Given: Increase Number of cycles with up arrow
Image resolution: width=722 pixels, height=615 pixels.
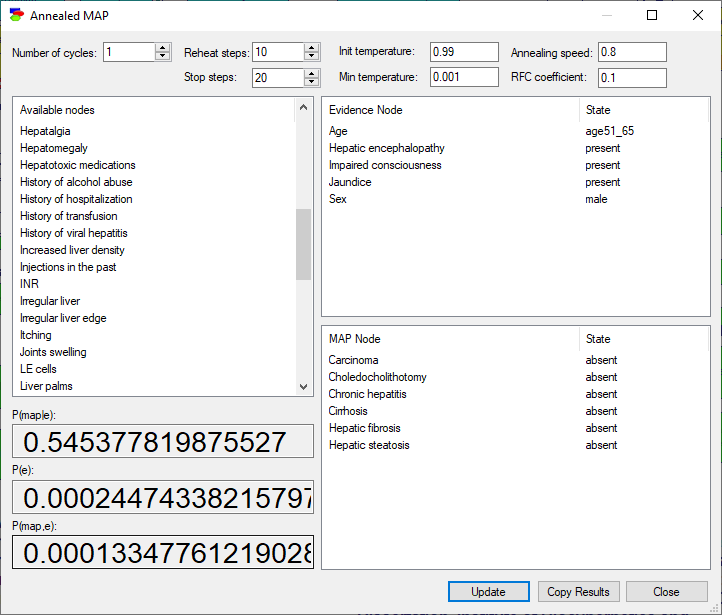Looking at the screenshot, I should (x=162, y=48).
